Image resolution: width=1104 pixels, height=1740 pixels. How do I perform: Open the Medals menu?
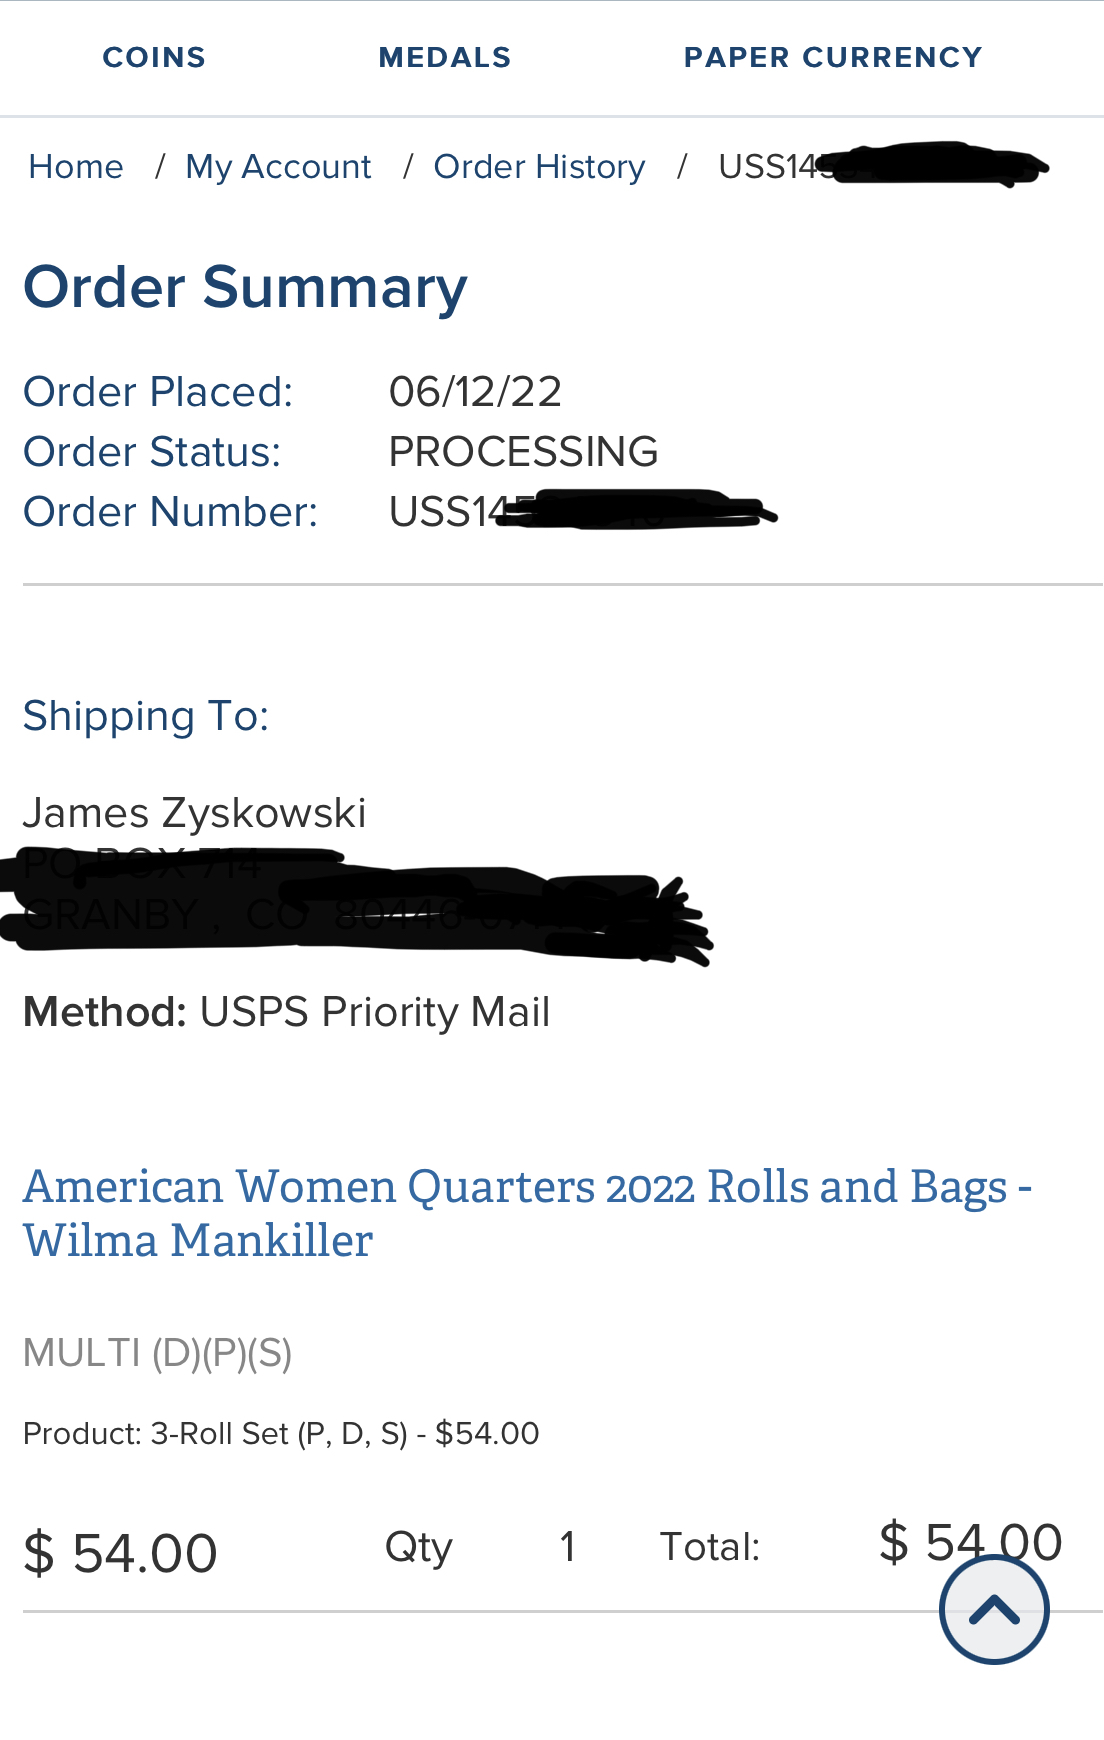point(445,57)
